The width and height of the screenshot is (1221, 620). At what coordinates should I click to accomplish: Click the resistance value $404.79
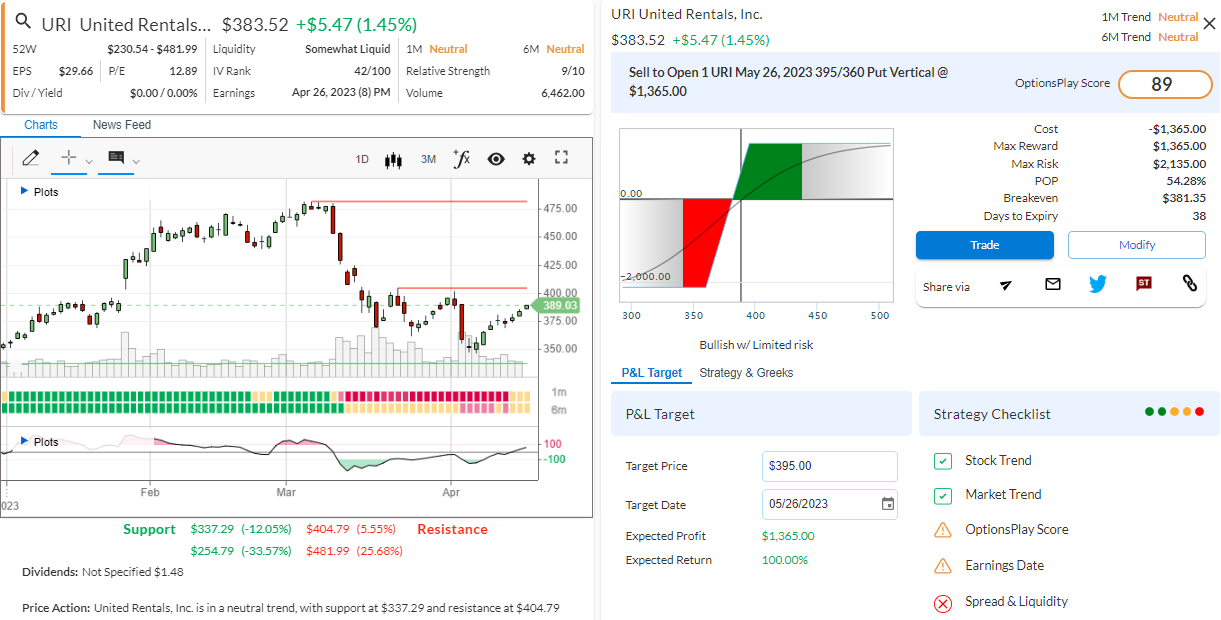click(328, 529)
